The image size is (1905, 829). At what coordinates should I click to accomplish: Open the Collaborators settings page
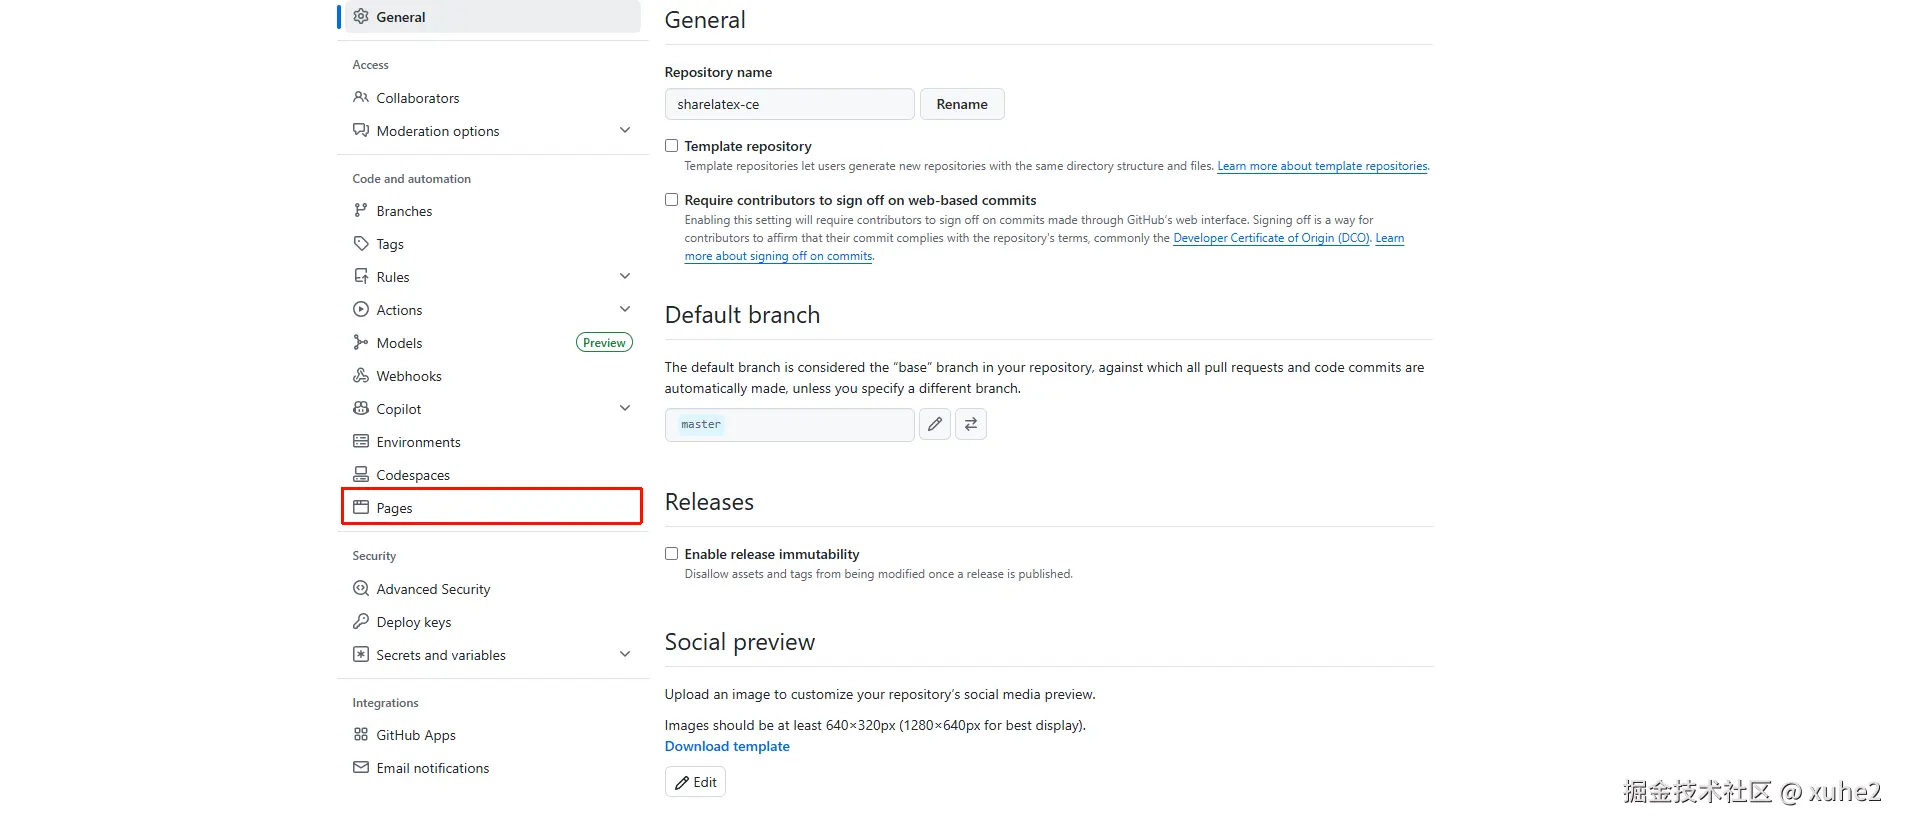click(x=418, y=98)
